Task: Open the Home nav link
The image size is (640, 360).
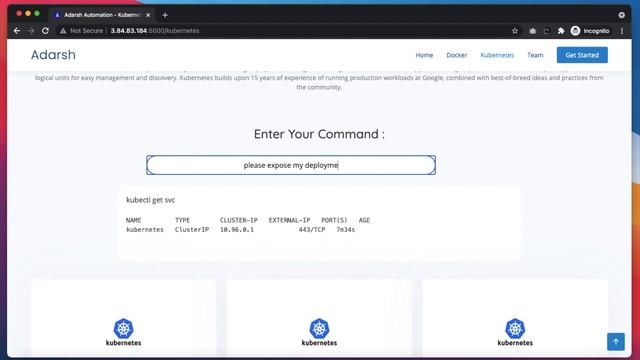Action: click(x=424, y=55)
